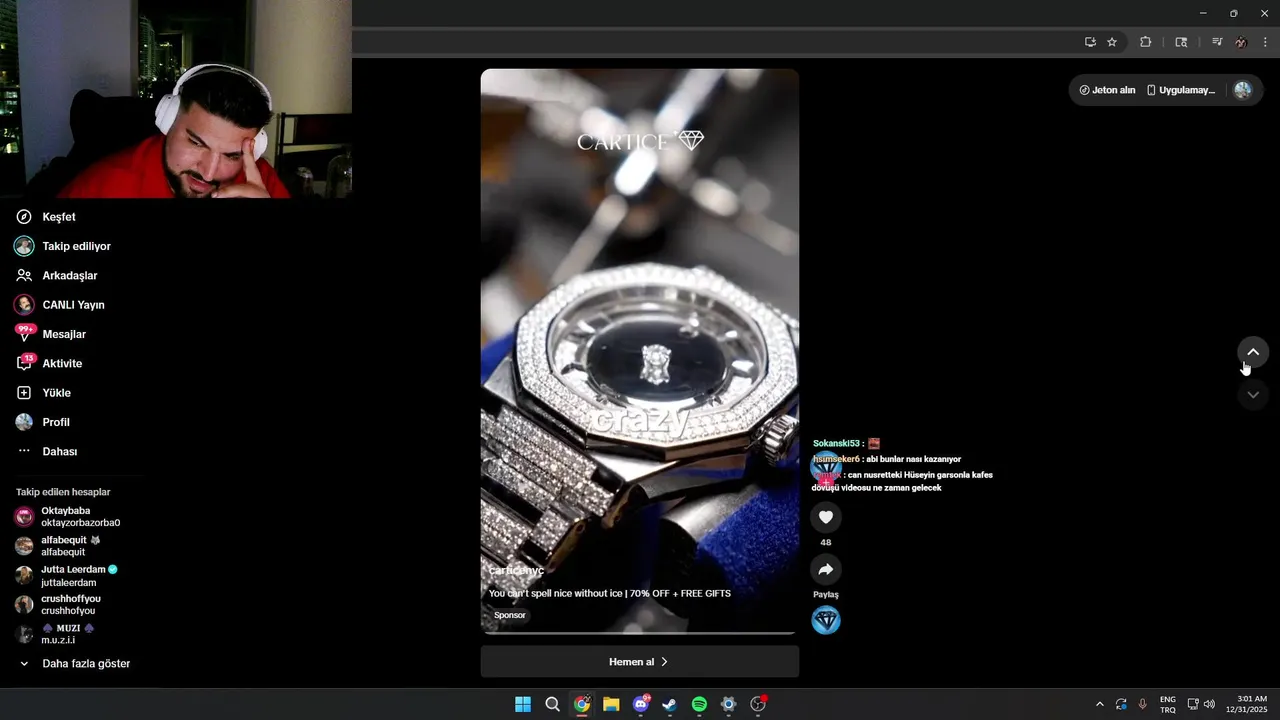Click Sponsor label on the video
The height and width of the screenshot is (720, 1280).
point(510,615)
